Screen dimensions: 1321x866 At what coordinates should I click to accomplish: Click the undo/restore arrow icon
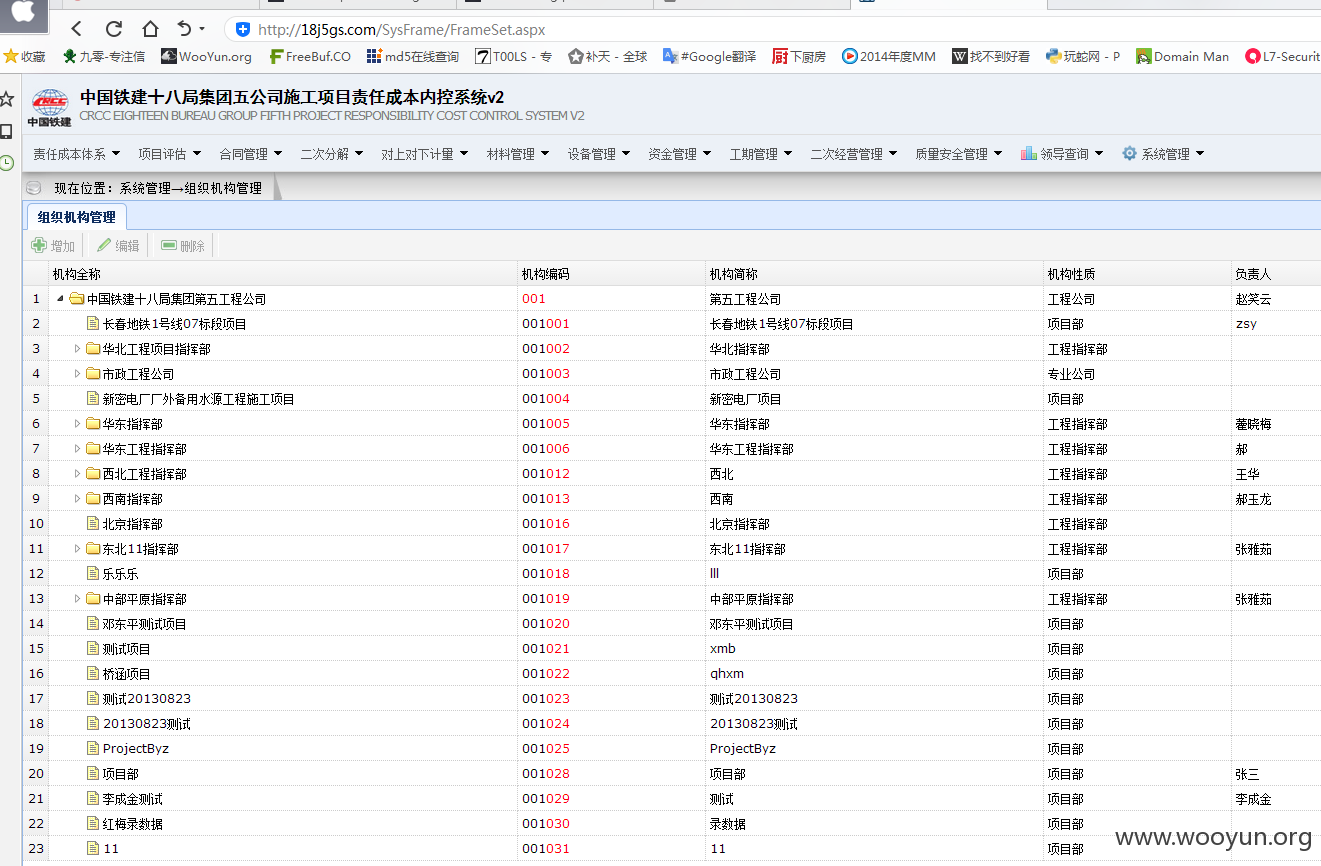coord(184,29)
